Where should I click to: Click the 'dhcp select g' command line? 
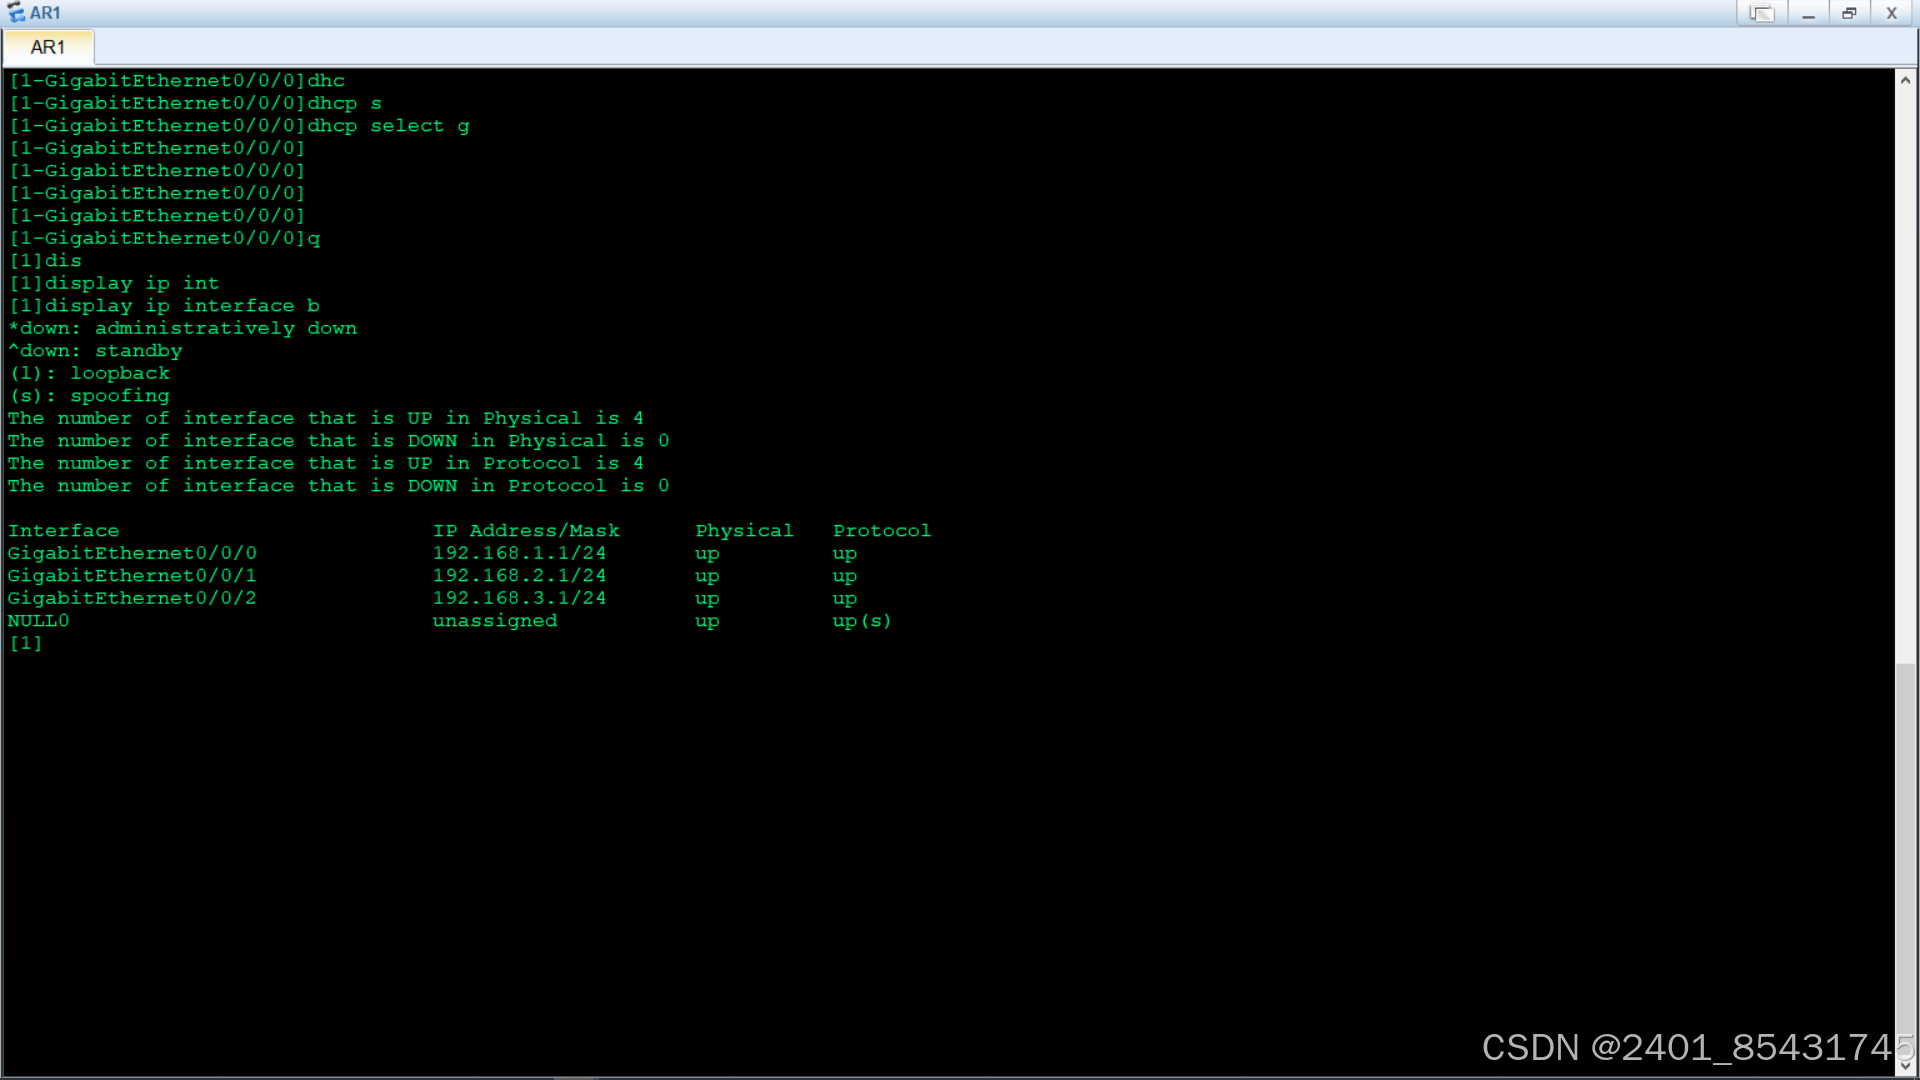pyautogui.click(x=388, y=126)
